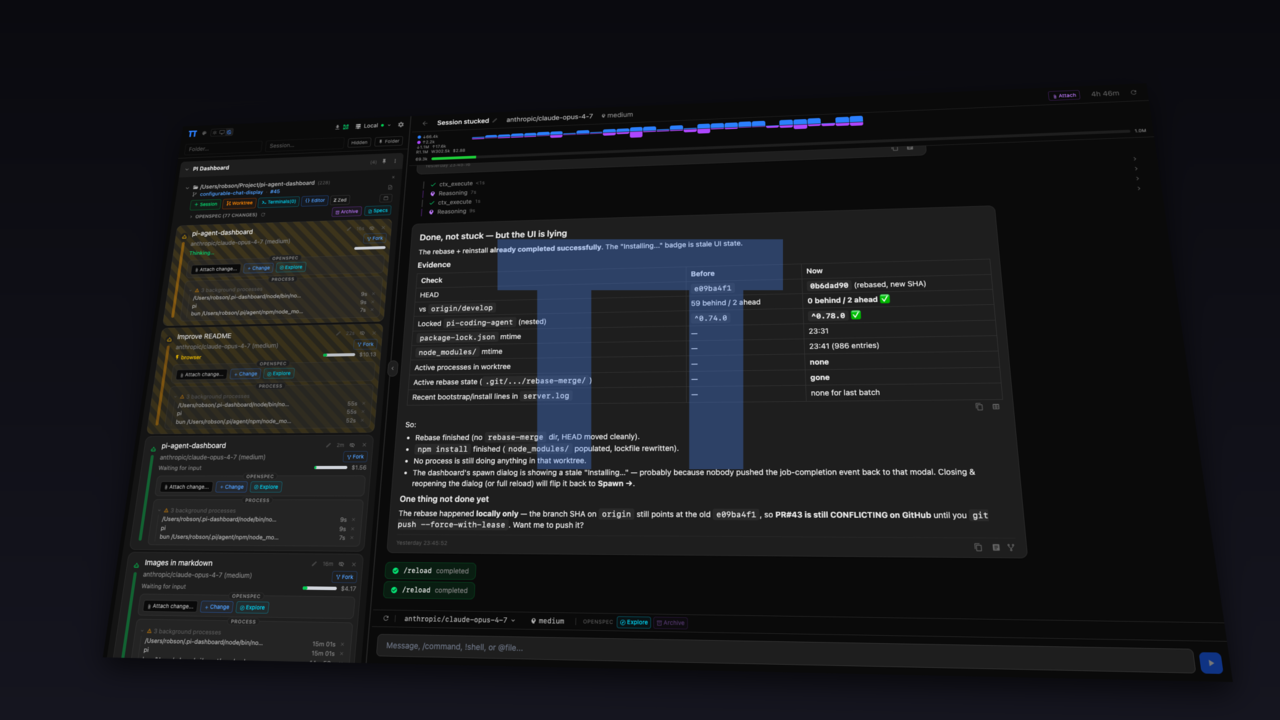Hide the Images in markdown session with the eye icon
The image size is (1280, 720).
tap(341, 564)
